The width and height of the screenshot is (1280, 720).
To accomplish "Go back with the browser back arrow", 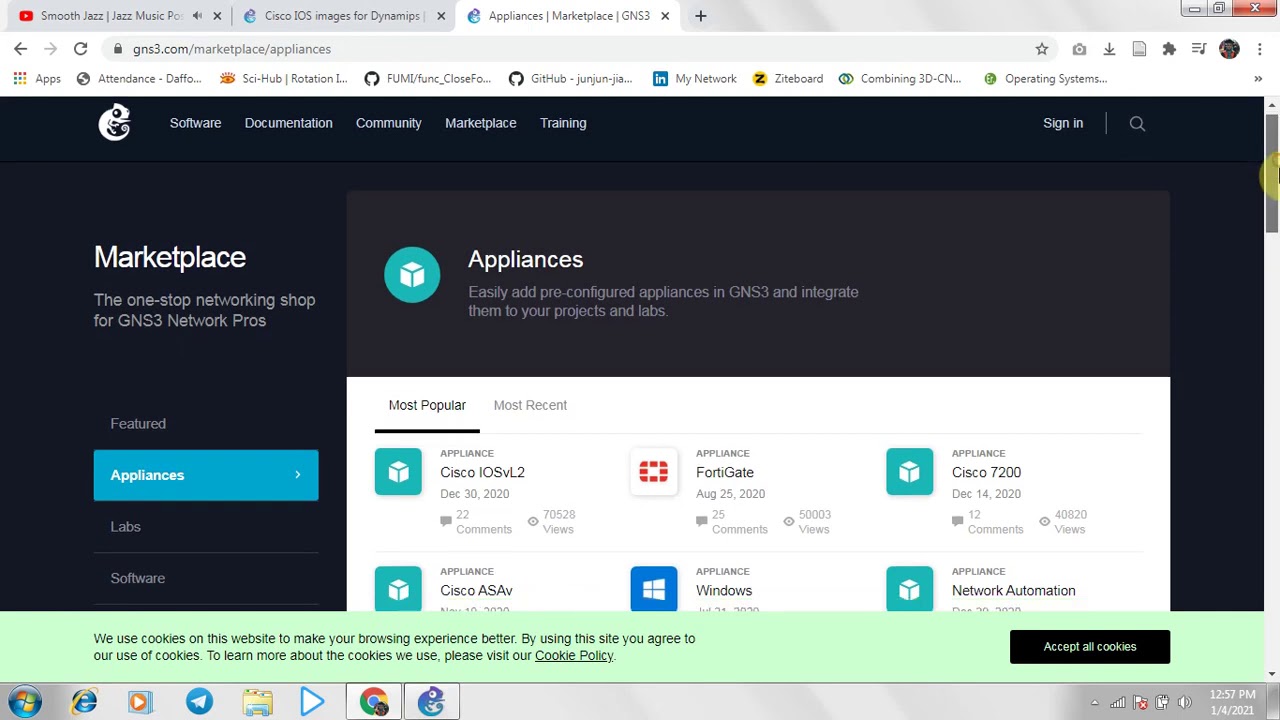I will [x=20, y=49].
